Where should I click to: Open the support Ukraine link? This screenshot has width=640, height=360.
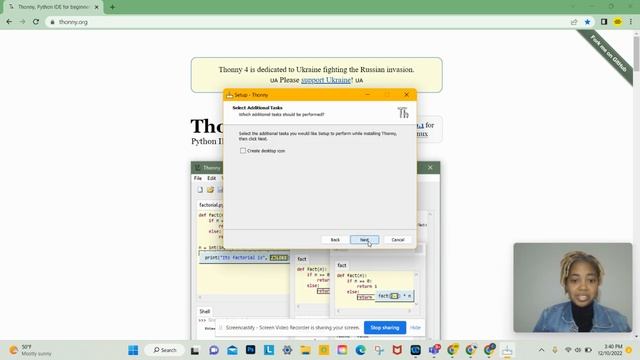click(326, 80)
